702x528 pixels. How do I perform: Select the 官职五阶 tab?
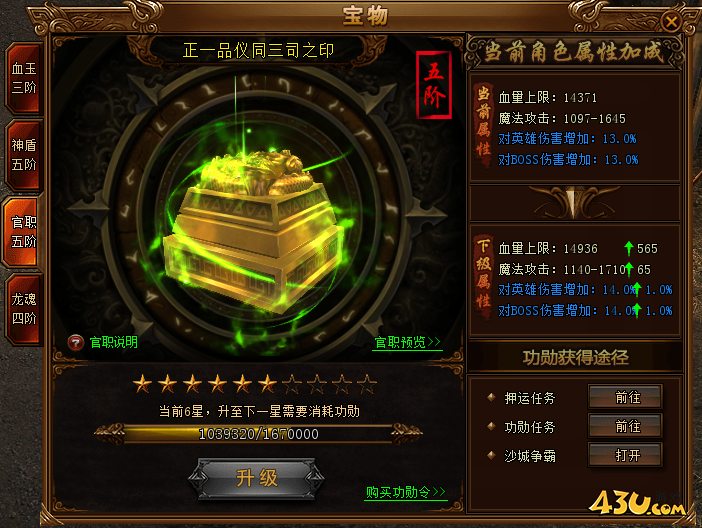[x=23, y=232]
